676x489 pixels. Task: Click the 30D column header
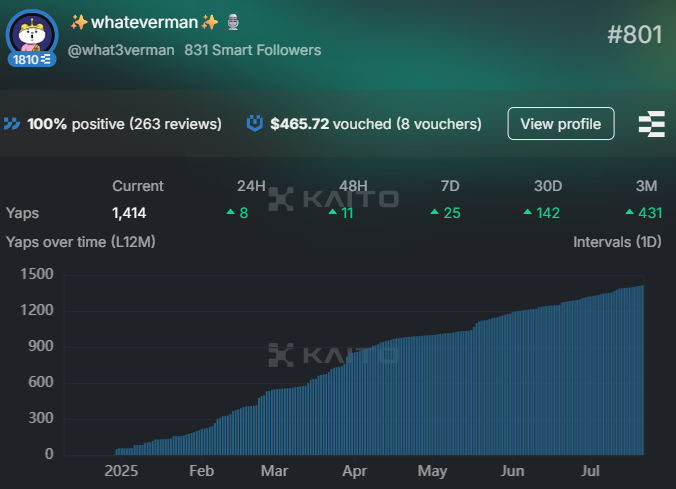pyautogui.click(x=548, y=186)
